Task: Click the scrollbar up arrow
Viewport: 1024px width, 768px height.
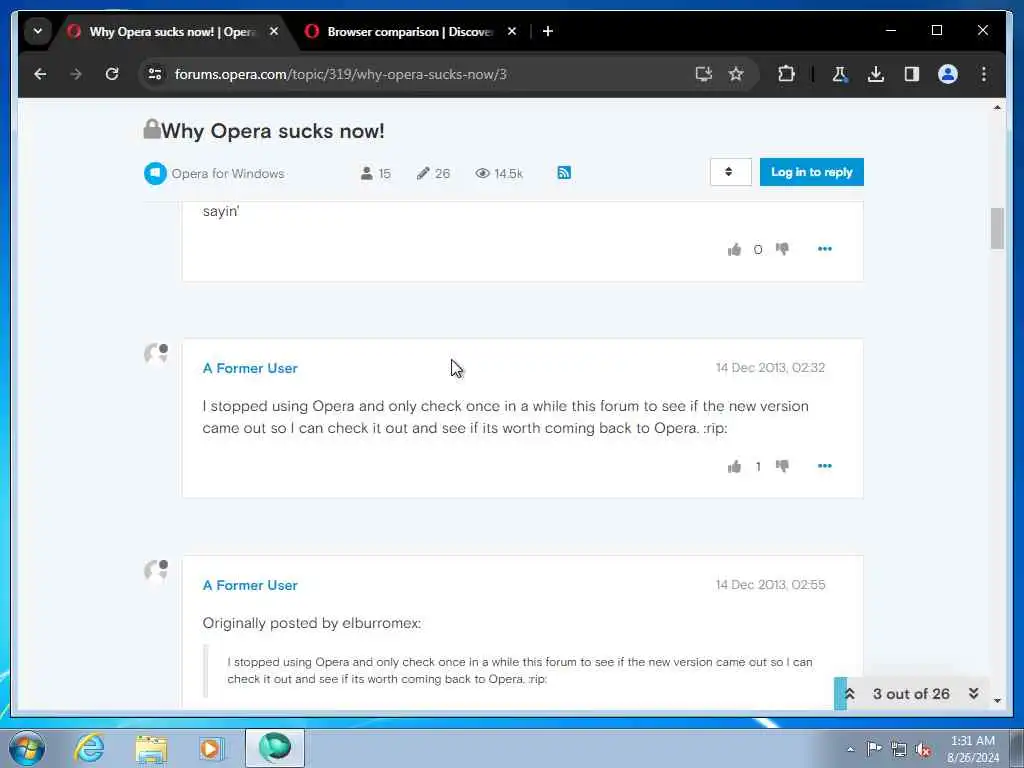Action: click(997, 107)
